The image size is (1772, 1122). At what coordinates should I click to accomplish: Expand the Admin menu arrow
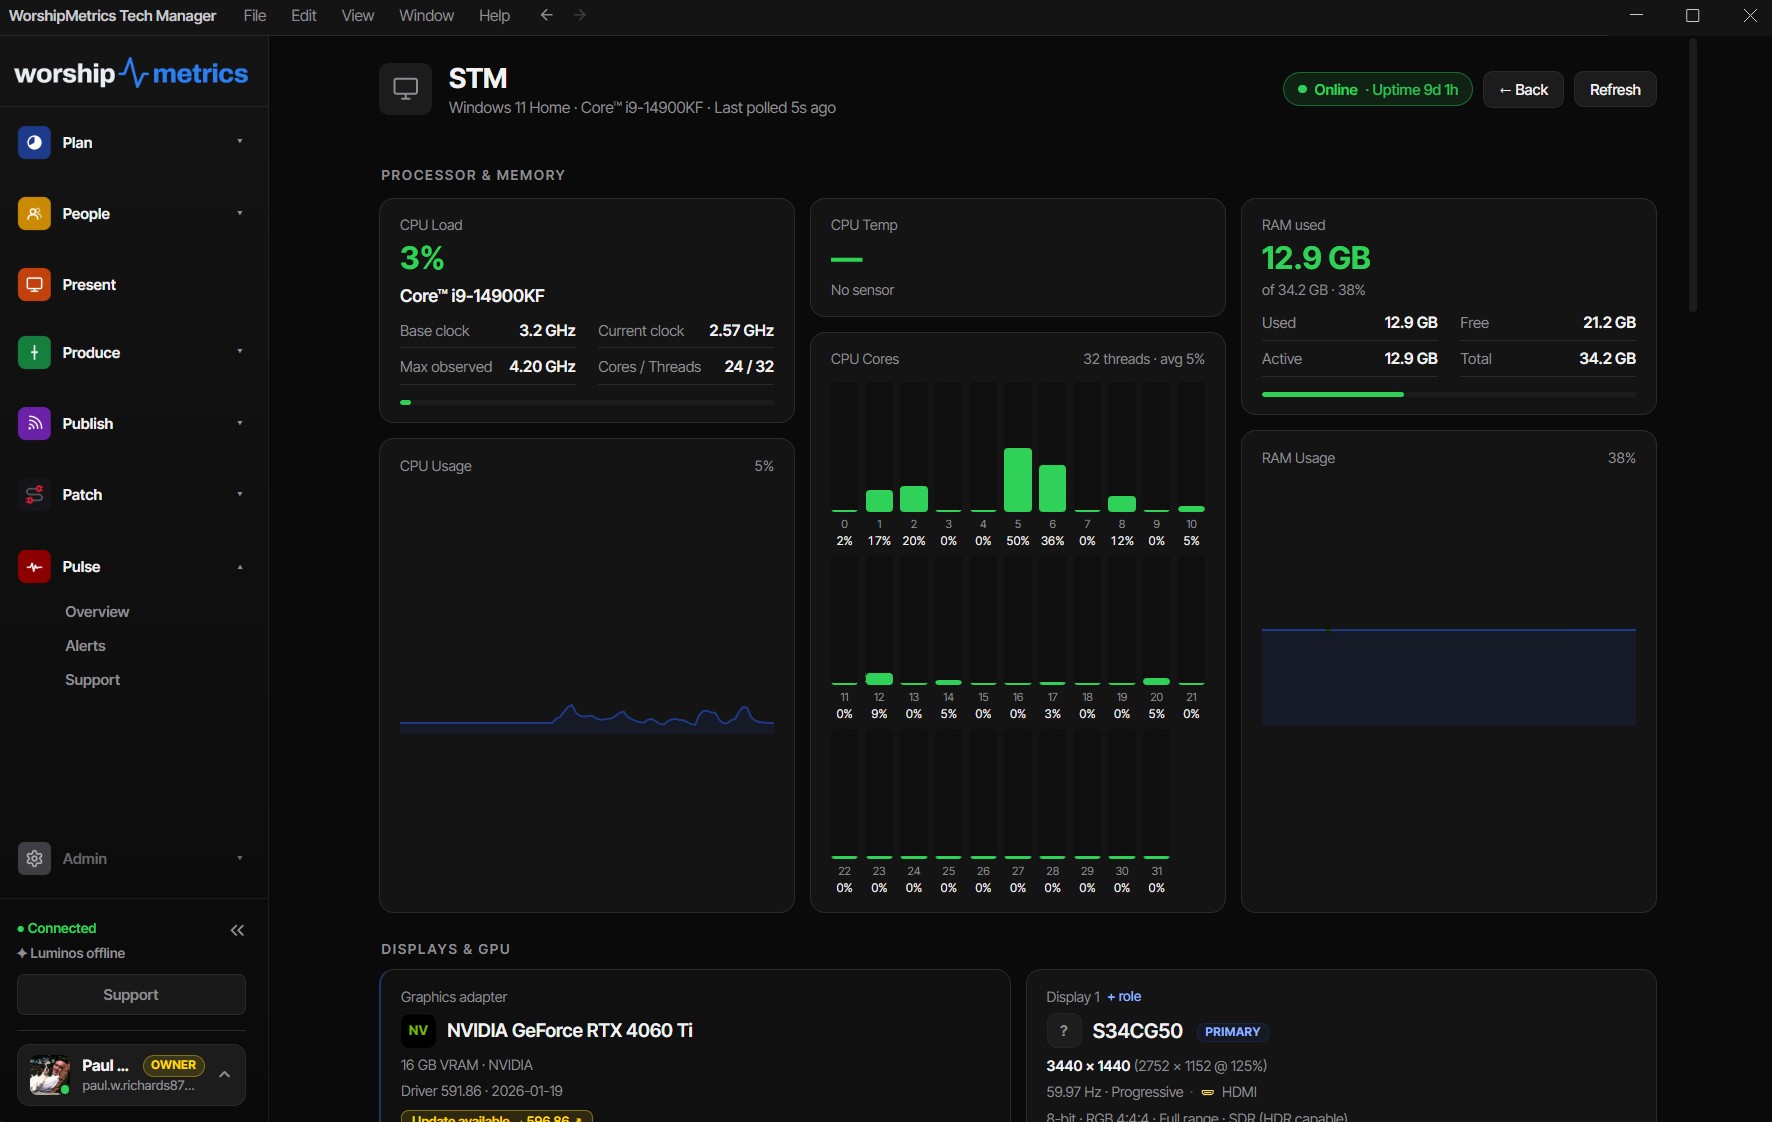240,858
